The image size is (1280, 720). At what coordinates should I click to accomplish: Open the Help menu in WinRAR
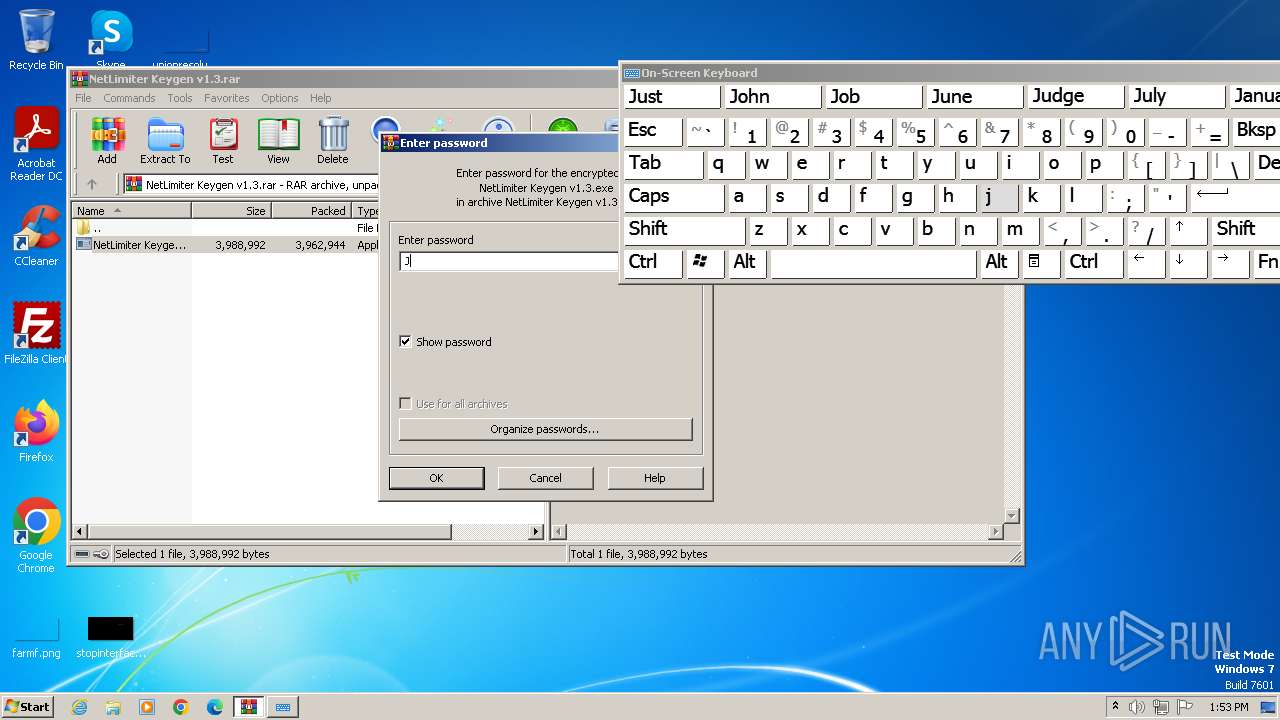pos(320,98)
